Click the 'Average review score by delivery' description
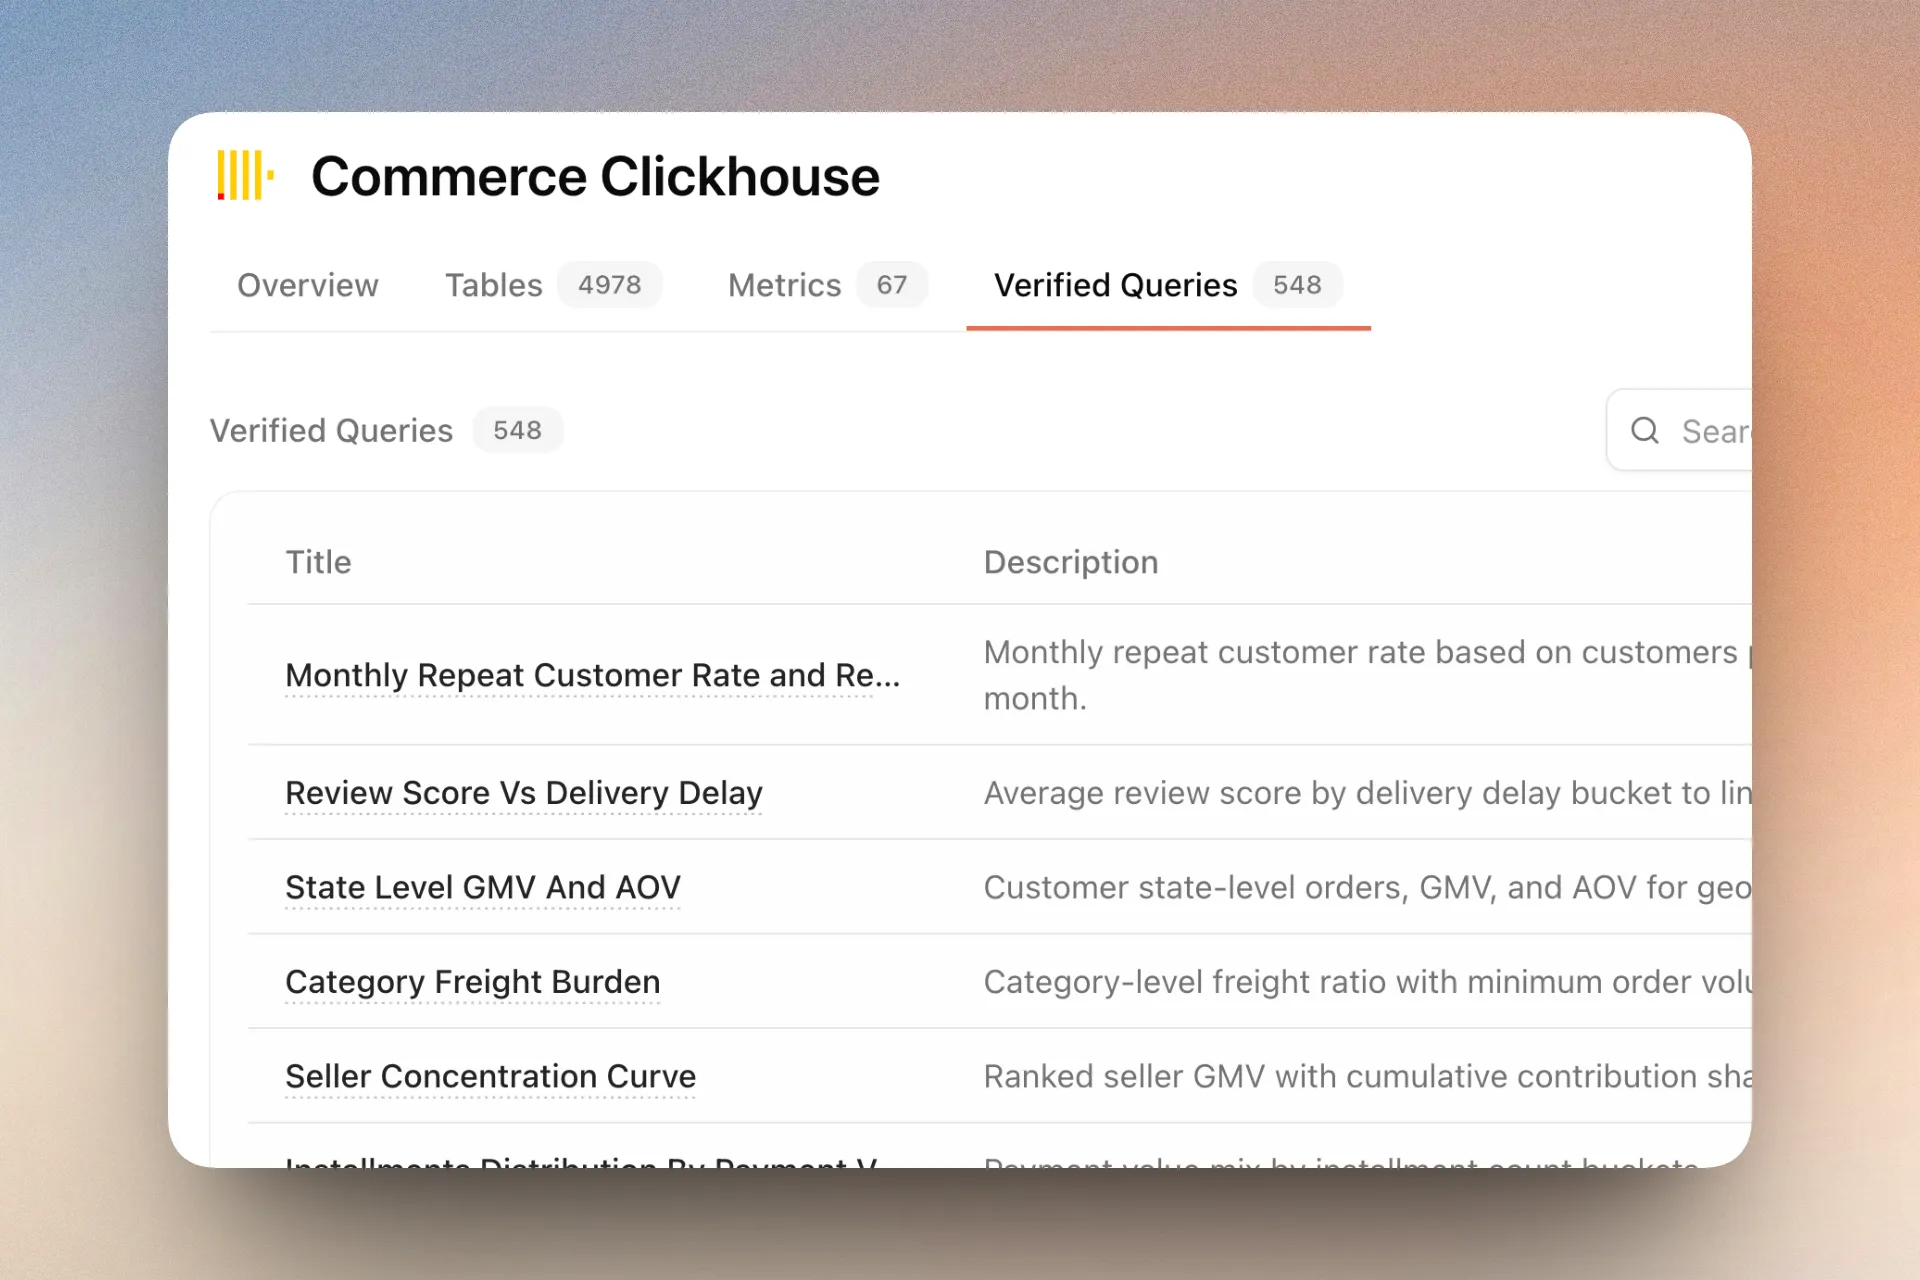Viewport: 1920px width, 1280px height. tap(1367, 793)
